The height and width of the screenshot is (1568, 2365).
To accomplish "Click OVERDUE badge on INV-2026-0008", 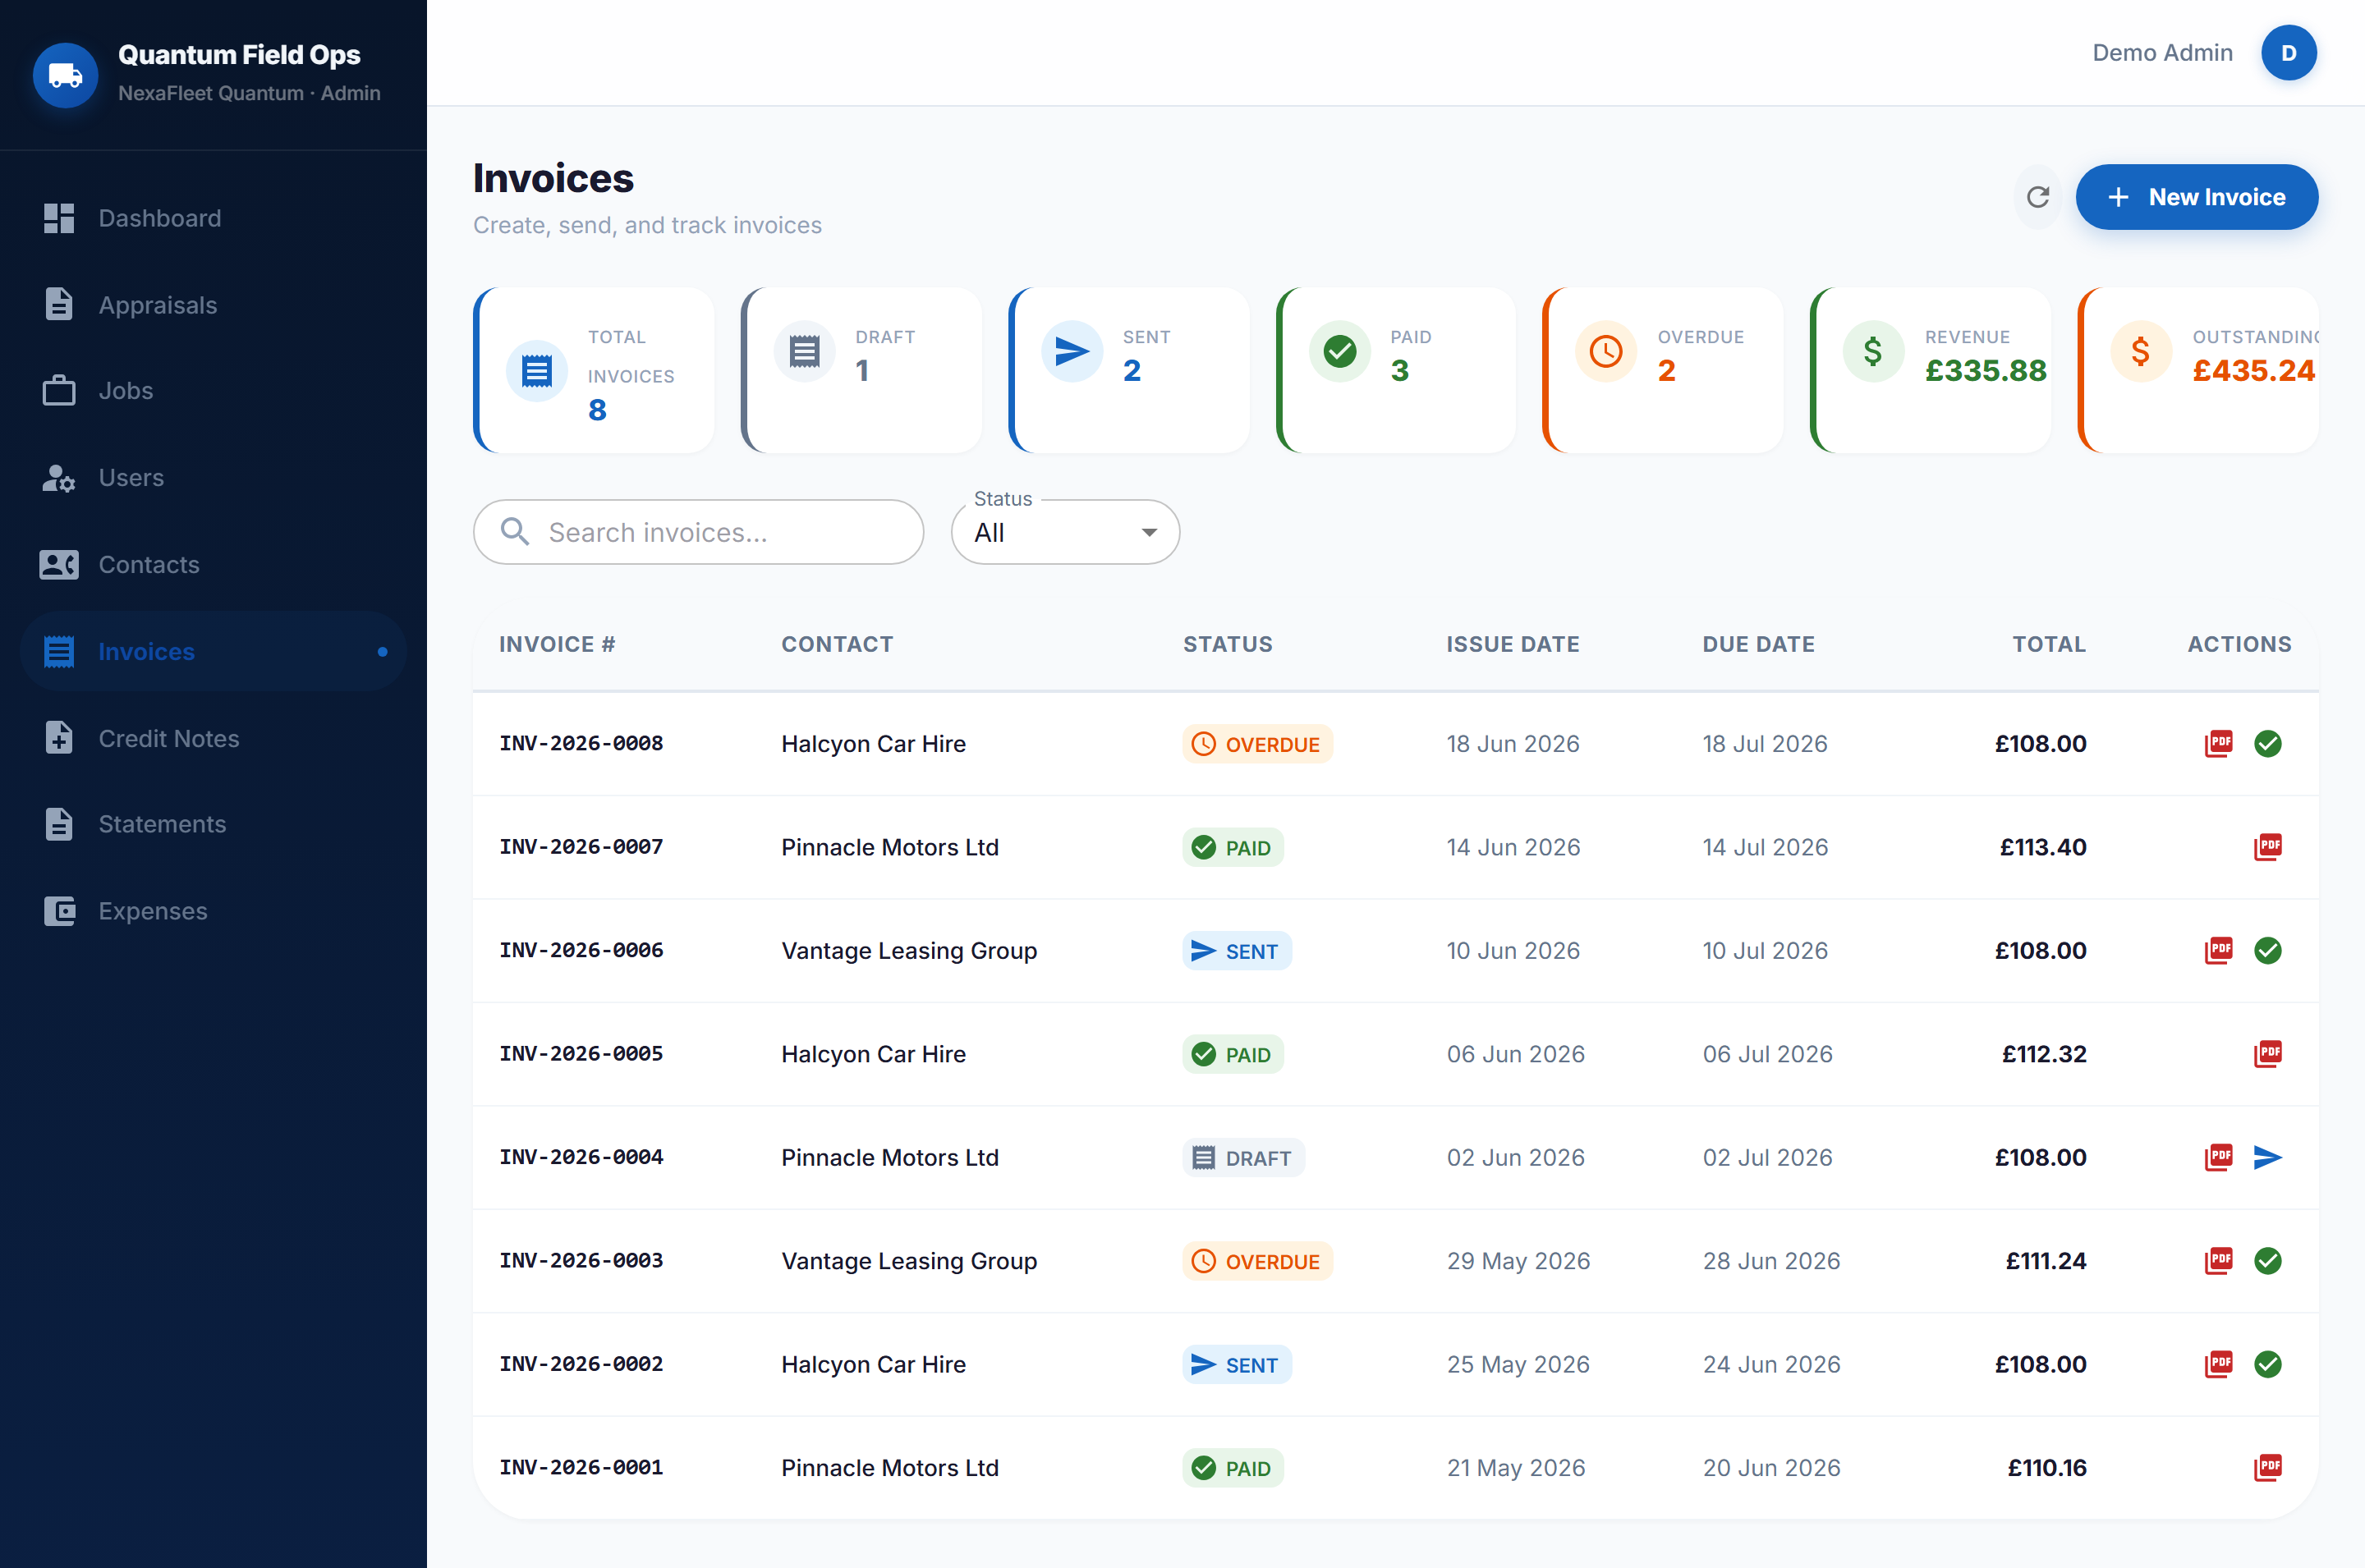I will pyautogui.click(x=1257, y=744).
